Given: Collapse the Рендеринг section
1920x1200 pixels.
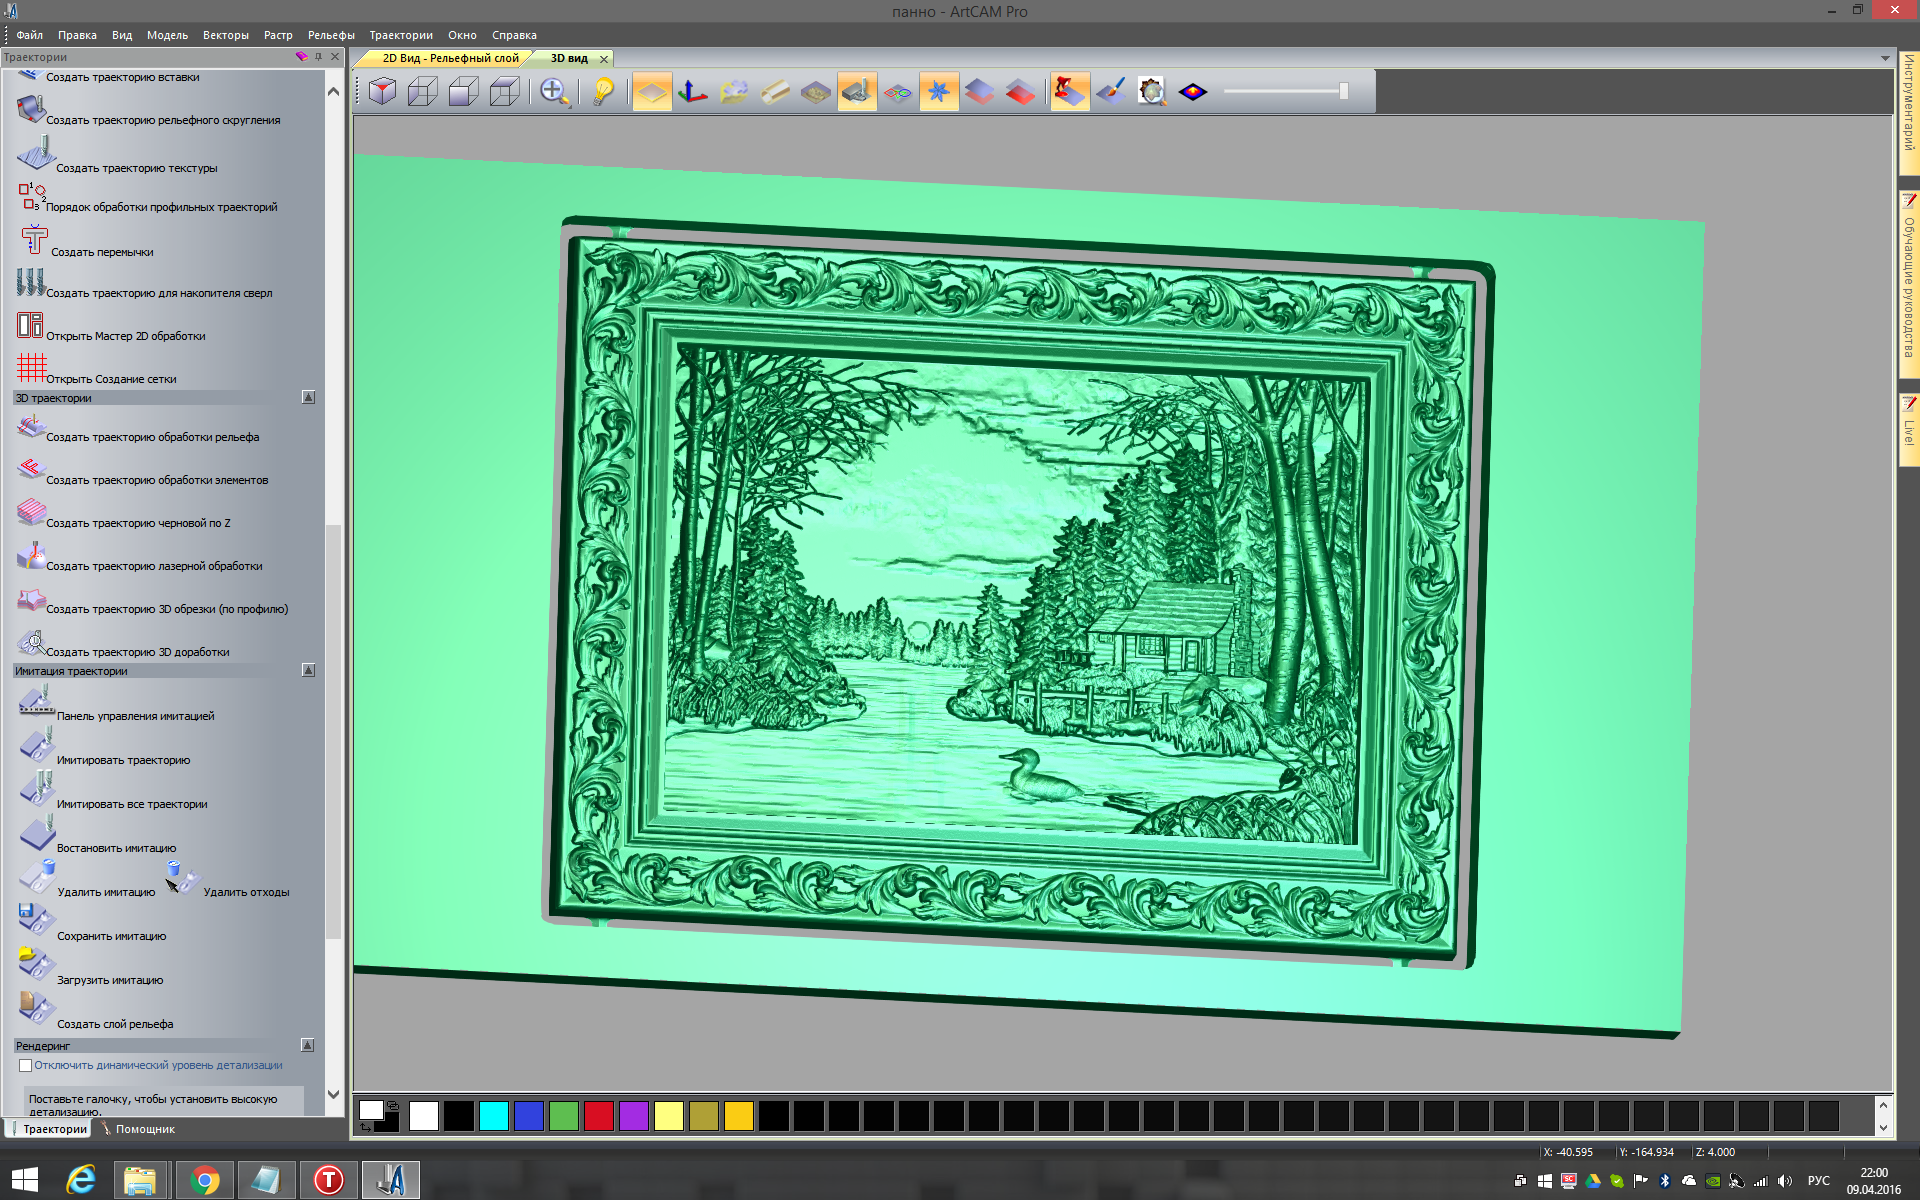Looking at the screenshot, I should 308,1045.
